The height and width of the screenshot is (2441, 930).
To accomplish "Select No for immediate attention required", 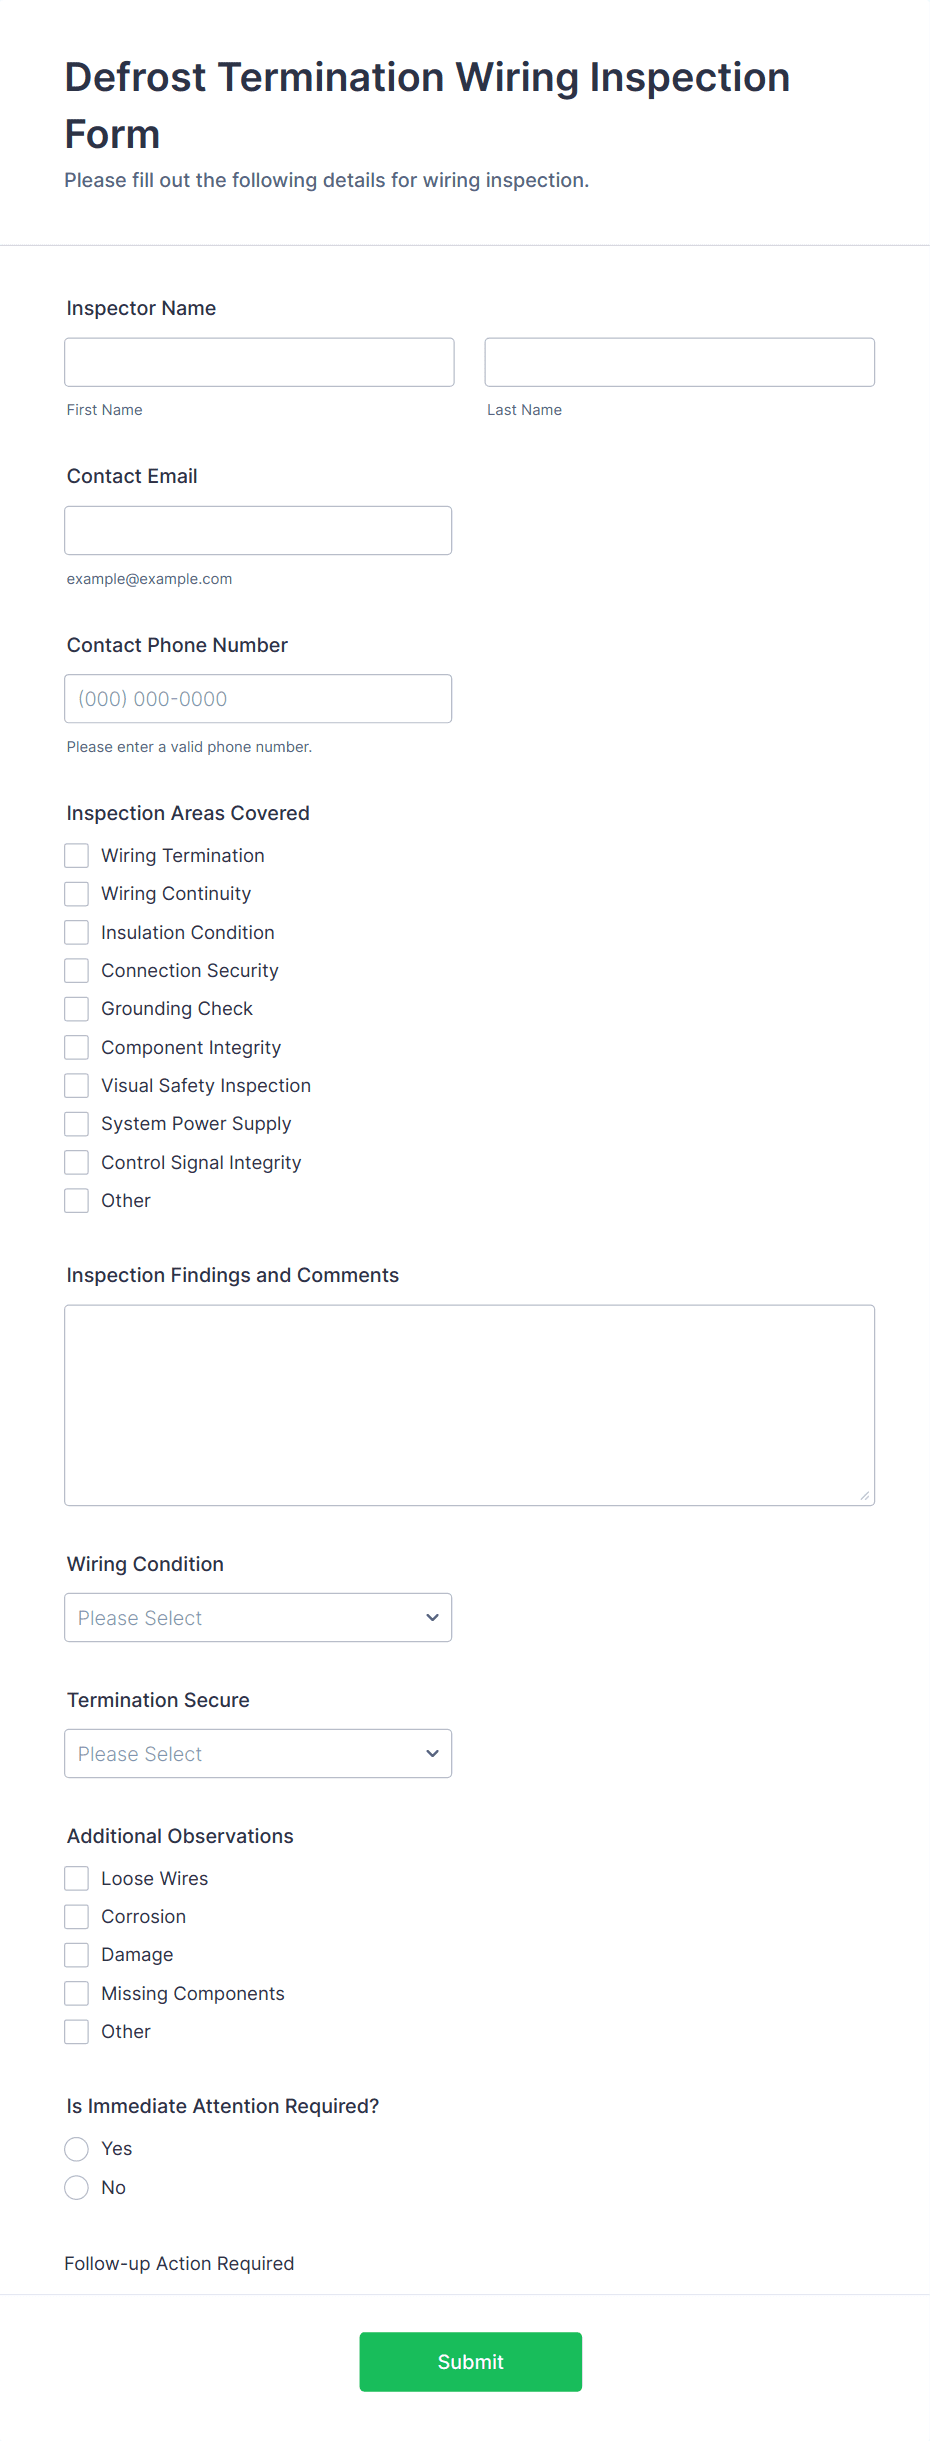I will click(x=77, y=2188).
